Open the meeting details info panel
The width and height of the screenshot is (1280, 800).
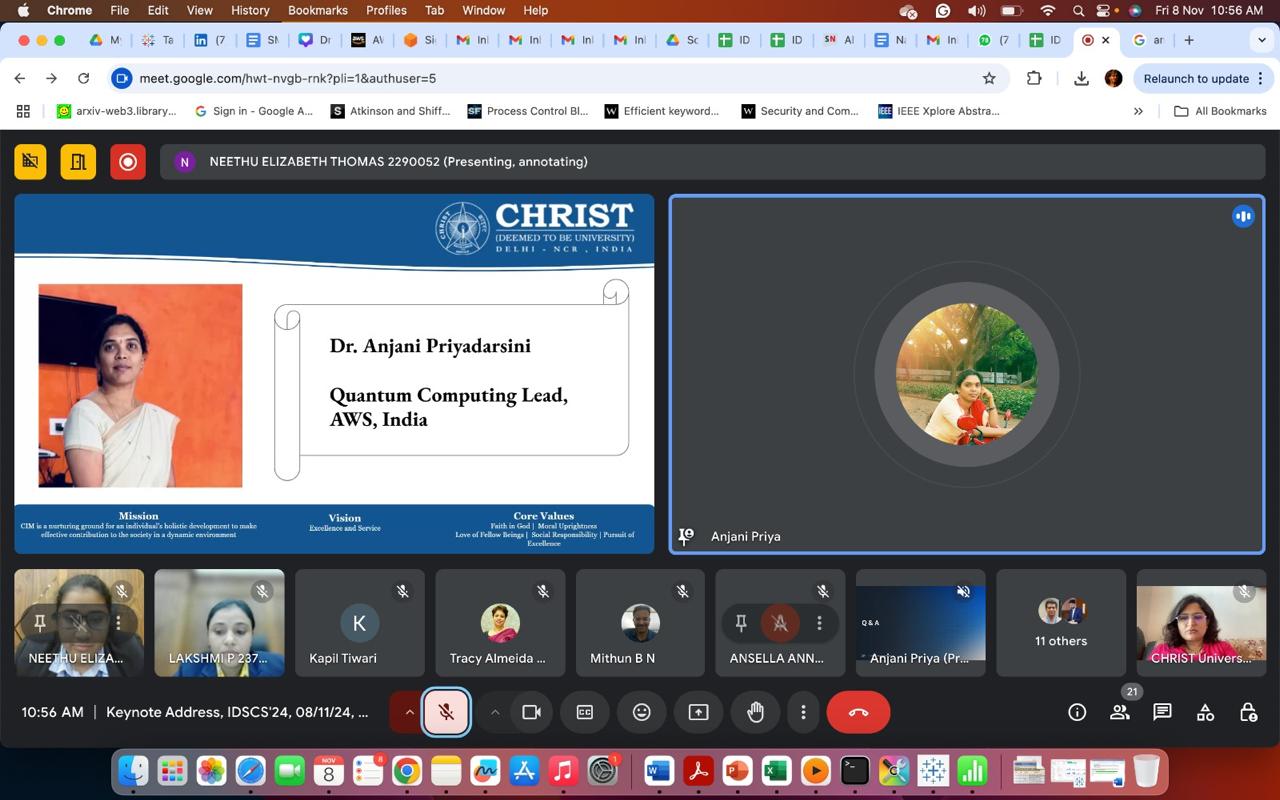pyautogui.click(x=1077, y=712)
